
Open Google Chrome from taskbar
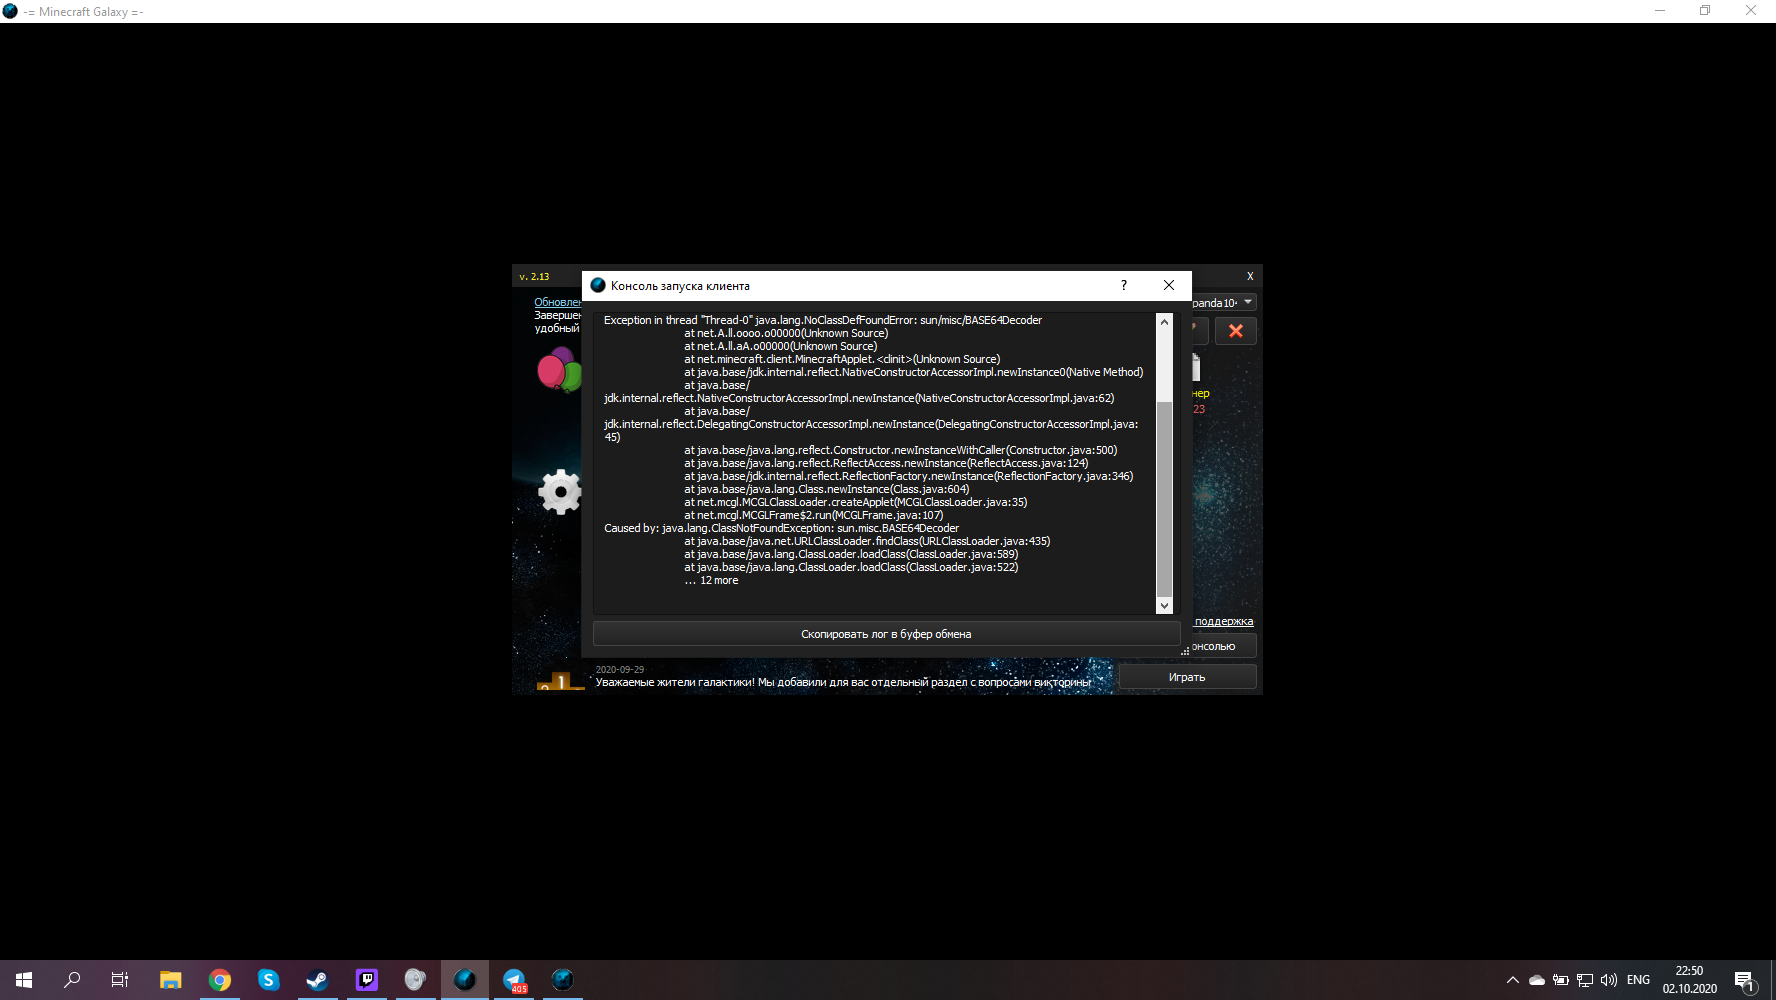220,980
